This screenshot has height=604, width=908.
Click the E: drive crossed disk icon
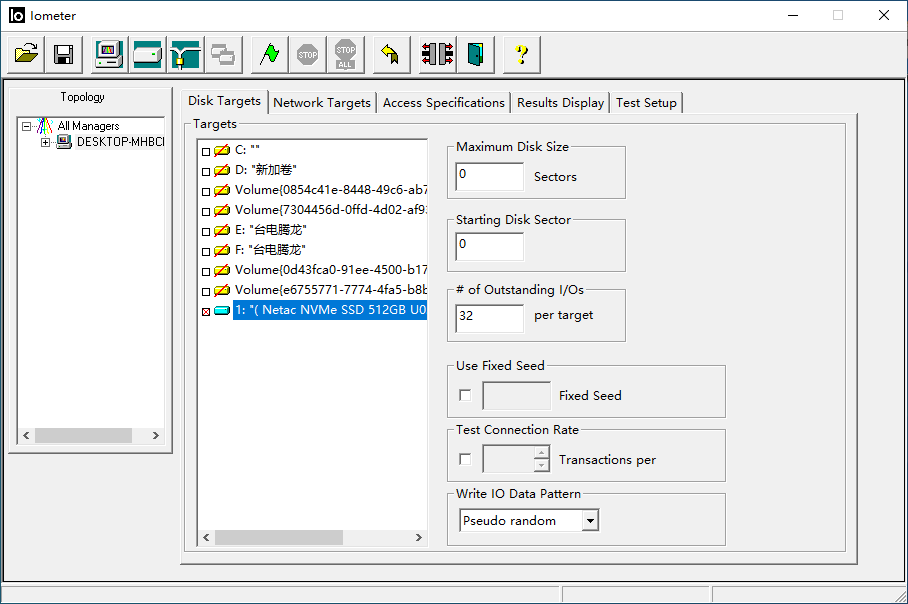click(222, 230)
